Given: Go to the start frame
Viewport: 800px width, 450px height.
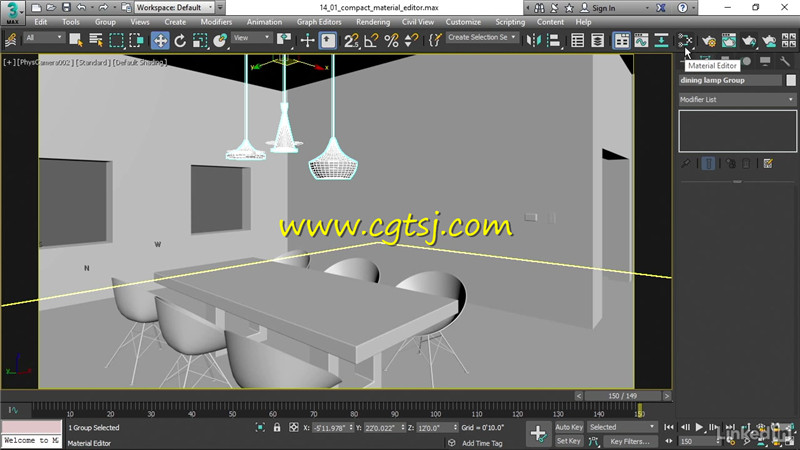Looking at the screenshot, I should [x=669, y=427].
